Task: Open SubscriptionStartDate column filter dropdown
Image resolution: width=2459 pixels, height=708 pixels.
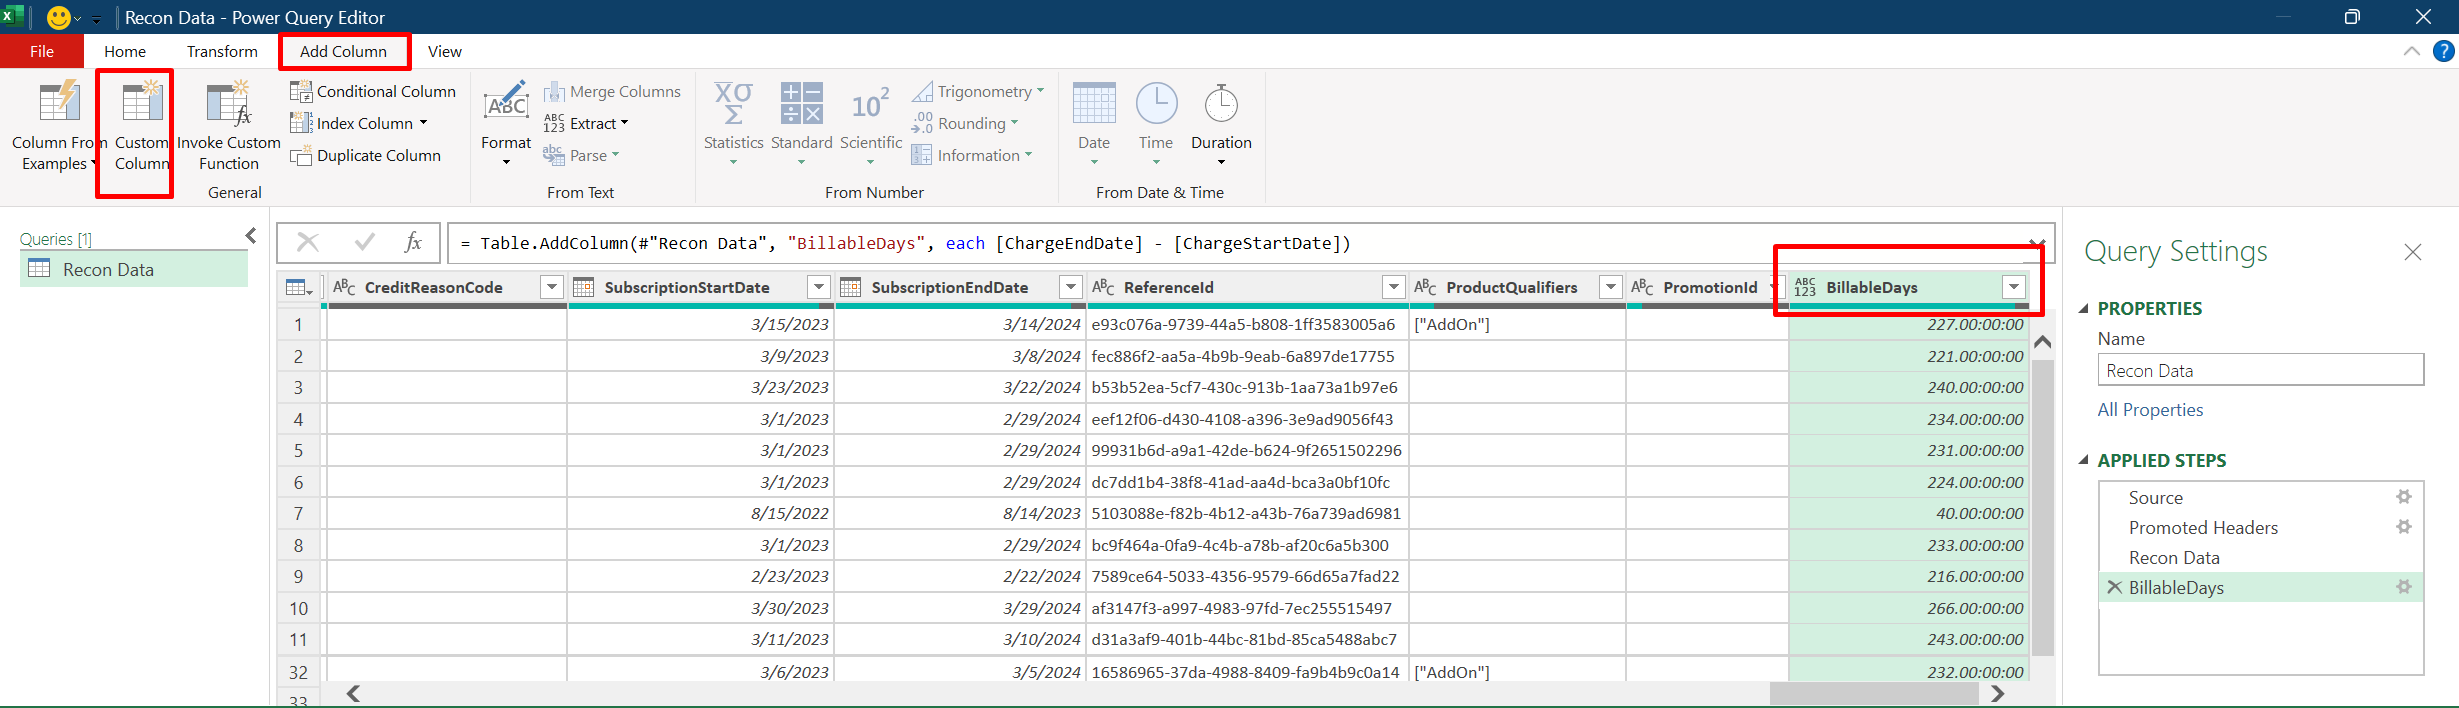Action: 819,288
